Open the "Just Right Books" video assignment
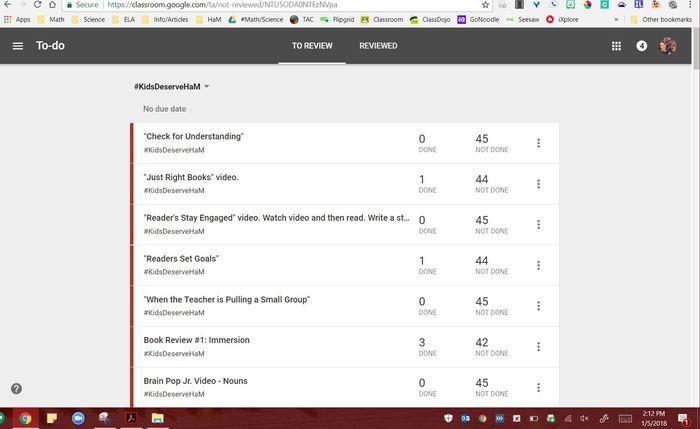This screenshot has height=429, width=700. click(x=191, y=178)
